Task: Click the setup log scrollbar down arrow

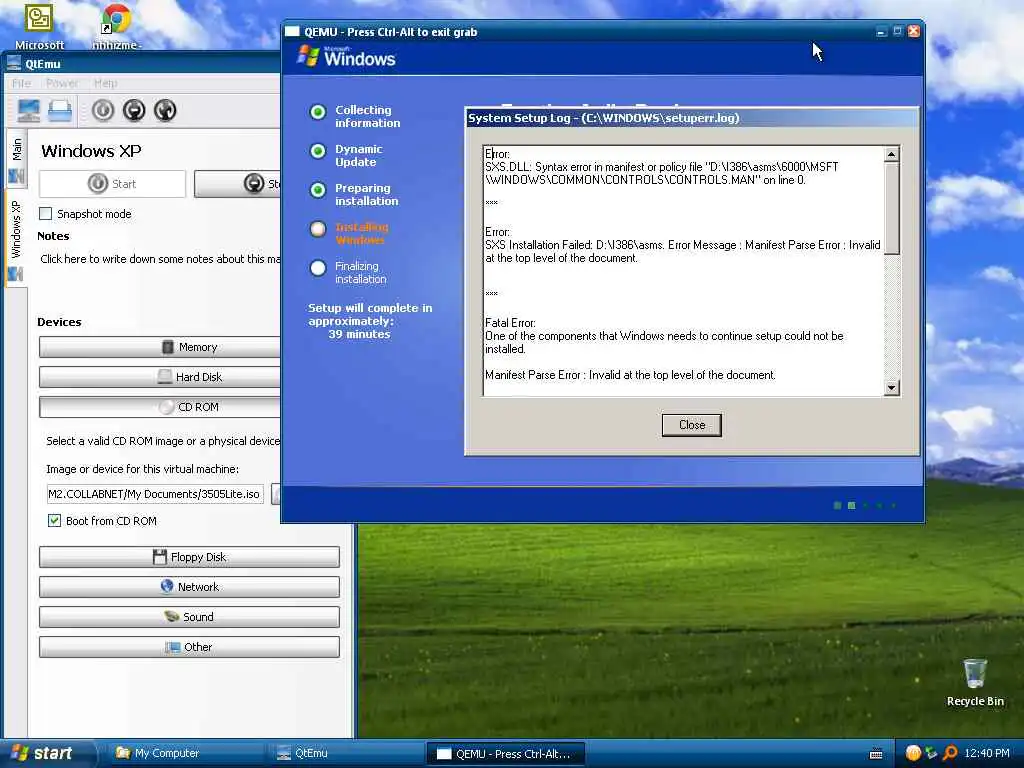Action: click(891, 388)
